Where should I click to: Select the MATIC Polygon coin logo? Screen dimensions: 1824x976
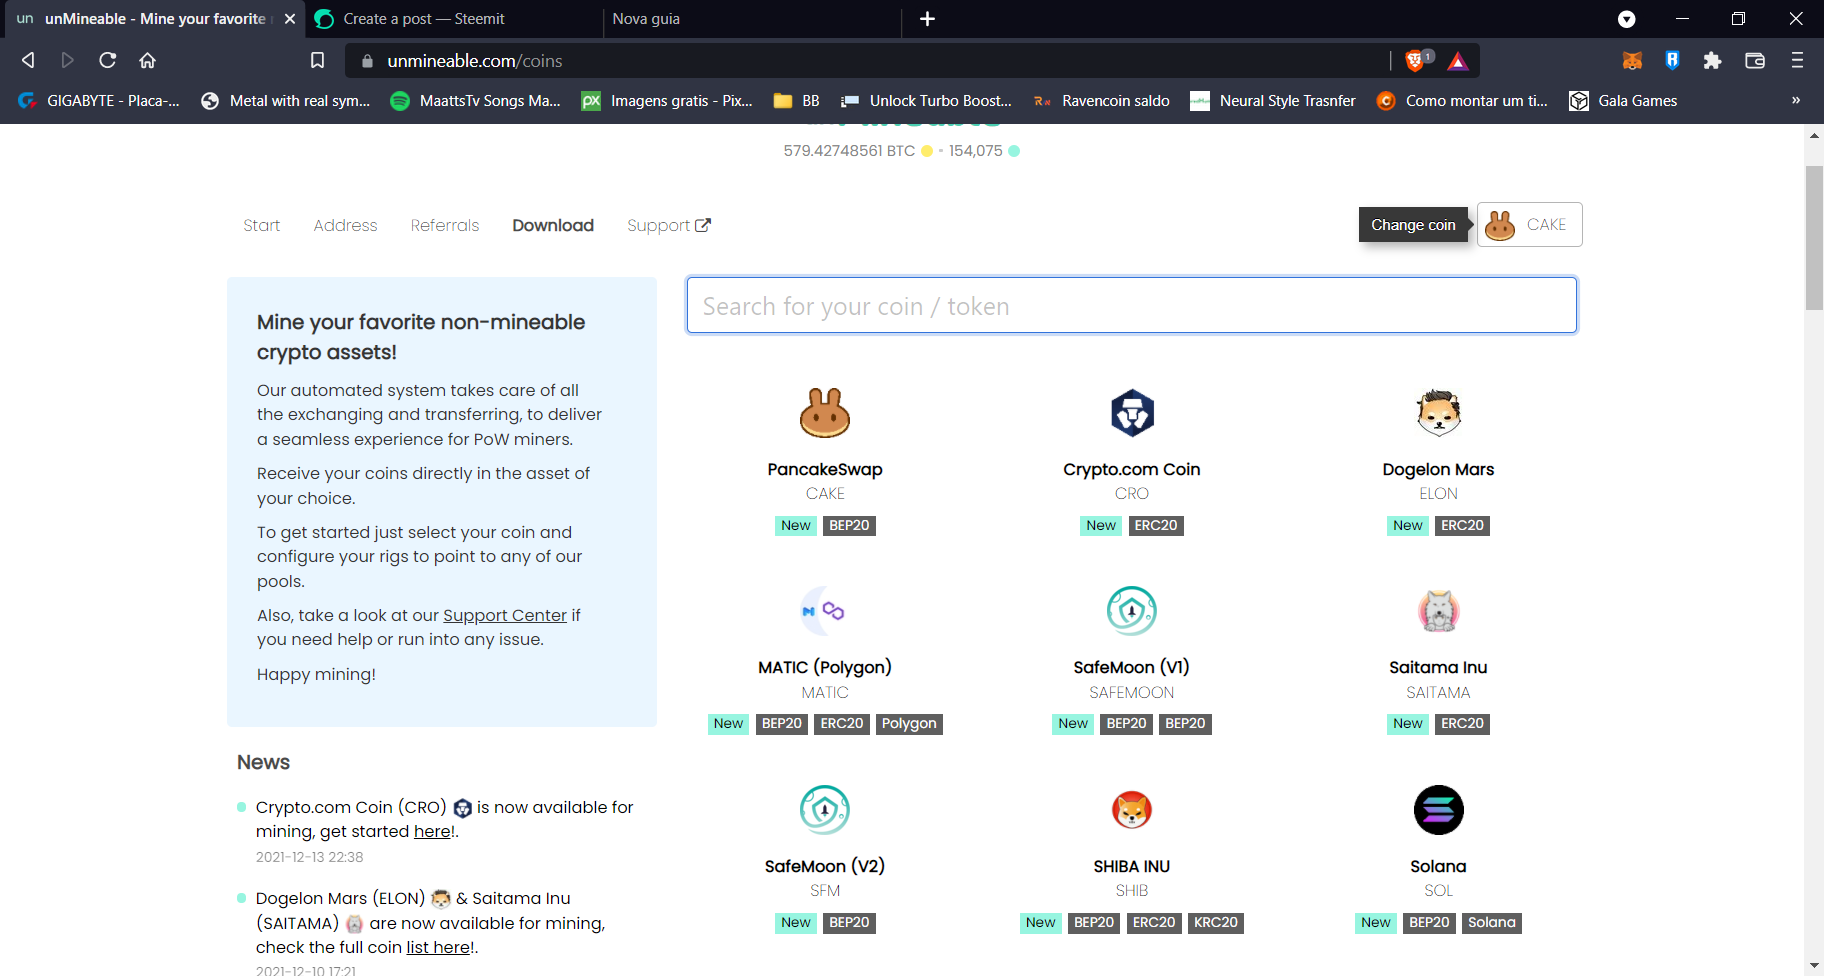825,611
